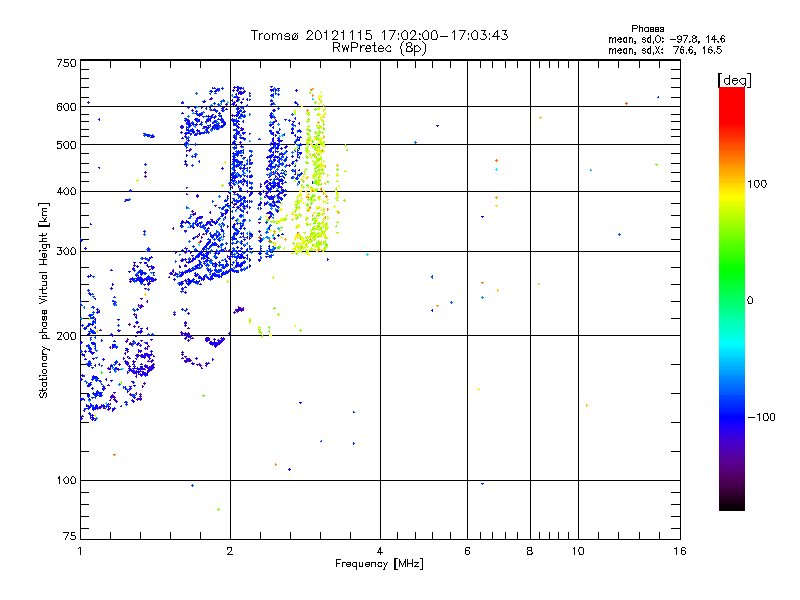Click the '[deg]' colorbar unit label
Image resolution: width=800 pixels, height=600 pixels.
tap(734, 80)
